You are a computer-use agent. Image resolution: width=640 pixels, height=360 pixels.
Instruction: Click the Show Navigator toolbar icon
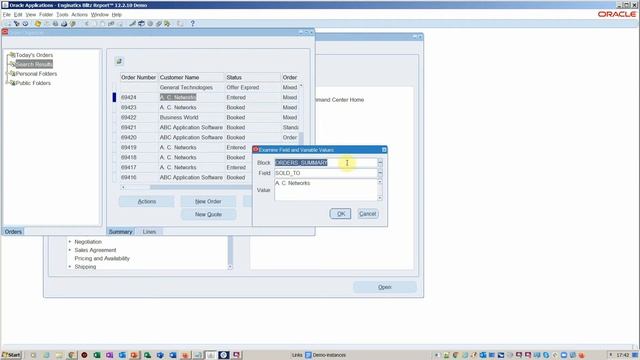pos(25,24)
